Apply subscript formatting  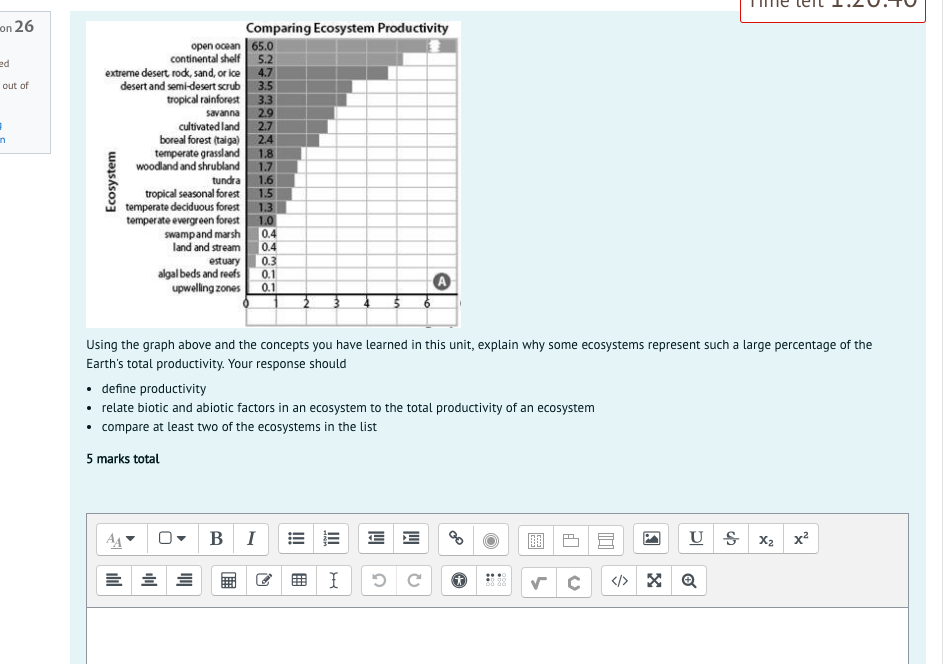[765, 538]
